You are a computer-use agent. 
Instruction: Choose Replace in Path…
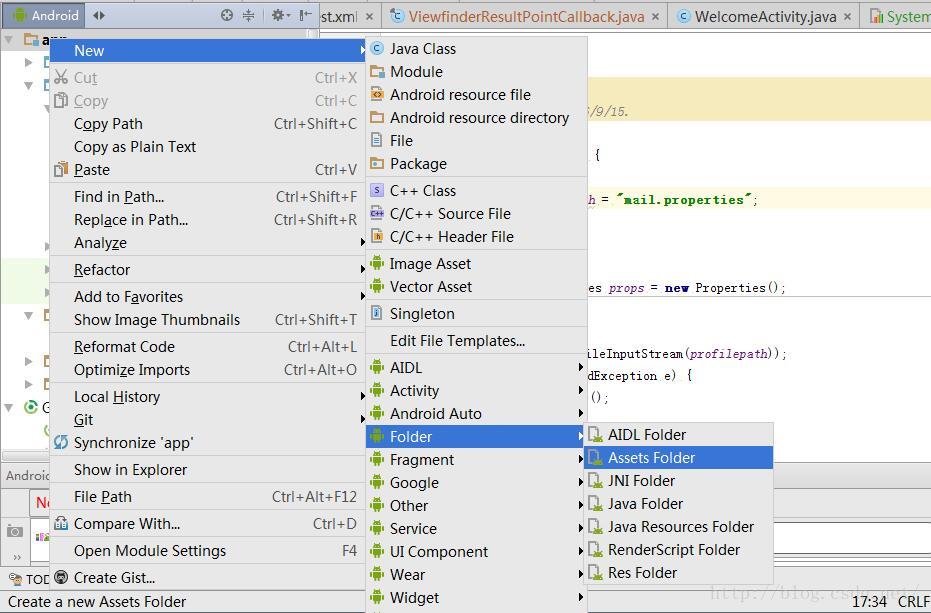[x=207, y=220]
